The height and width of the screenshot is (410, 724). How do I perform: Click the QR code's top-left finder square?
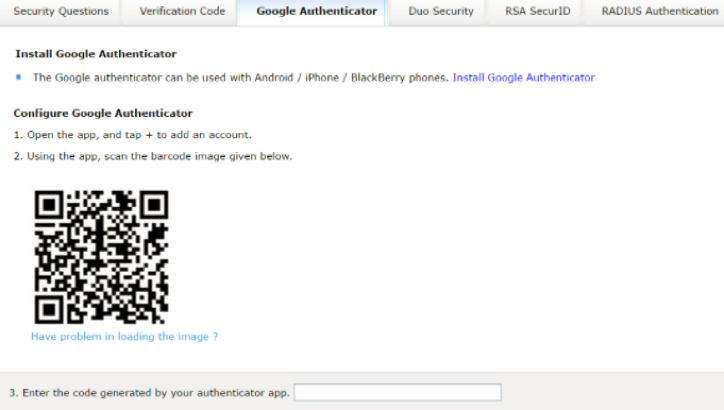(49, 205)
